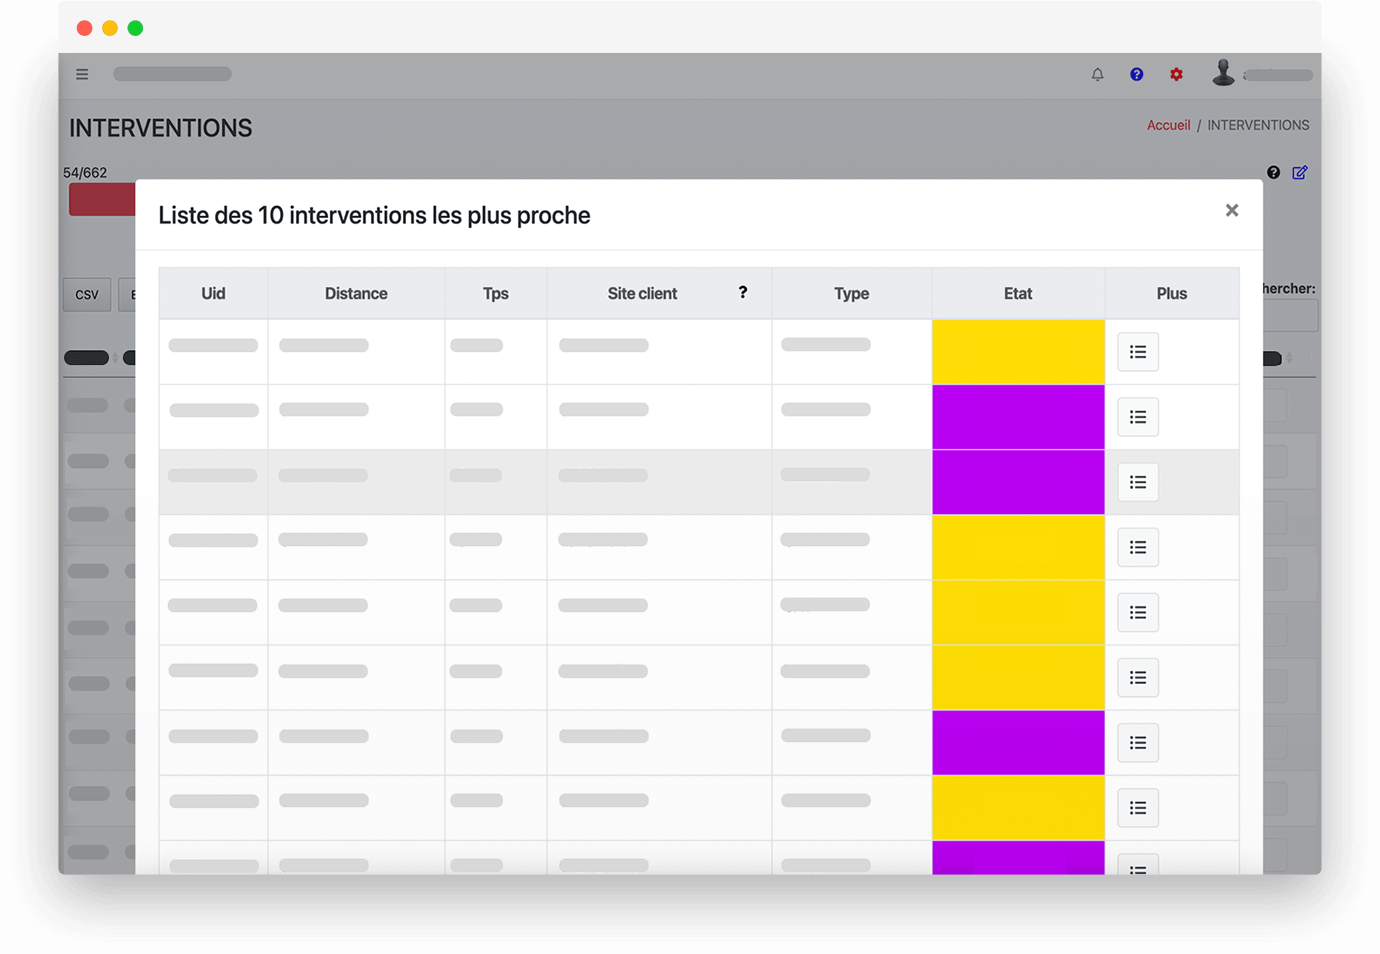
Task: Click the purple Etat cell in the second row
Action: coord(1018,417)
